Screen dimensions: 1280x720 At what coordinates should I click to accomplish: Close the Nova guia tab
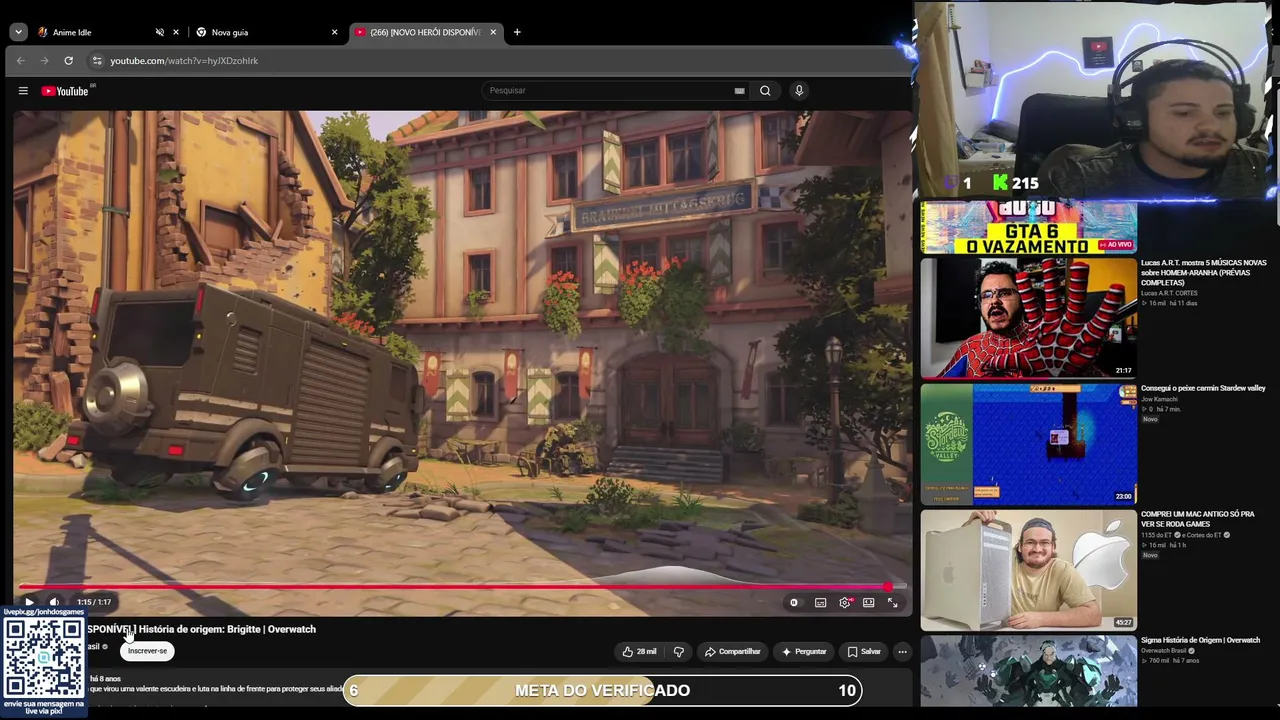click(x=334, y=32)
